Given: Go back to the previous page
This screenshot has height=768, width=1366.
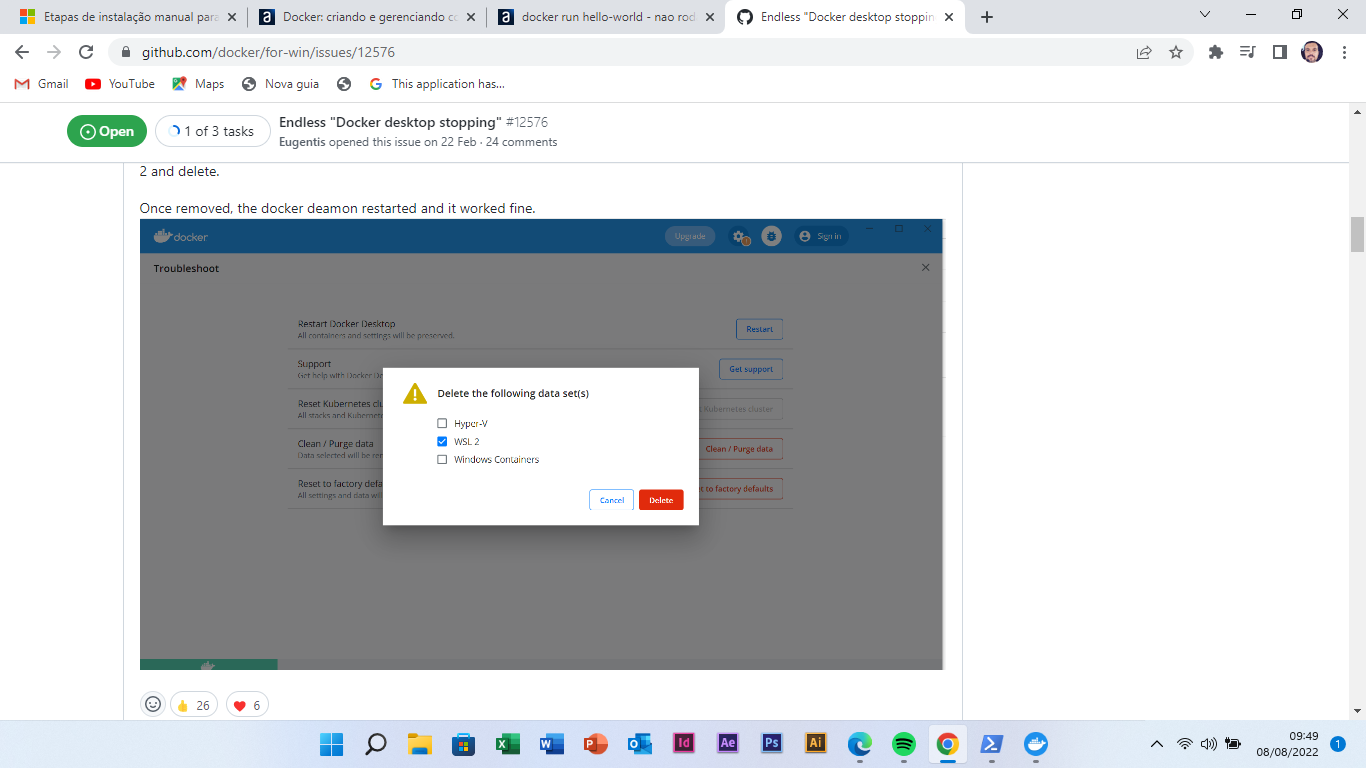Looking at the screenshot, I should pyautogui.click(x=22, y=52).
